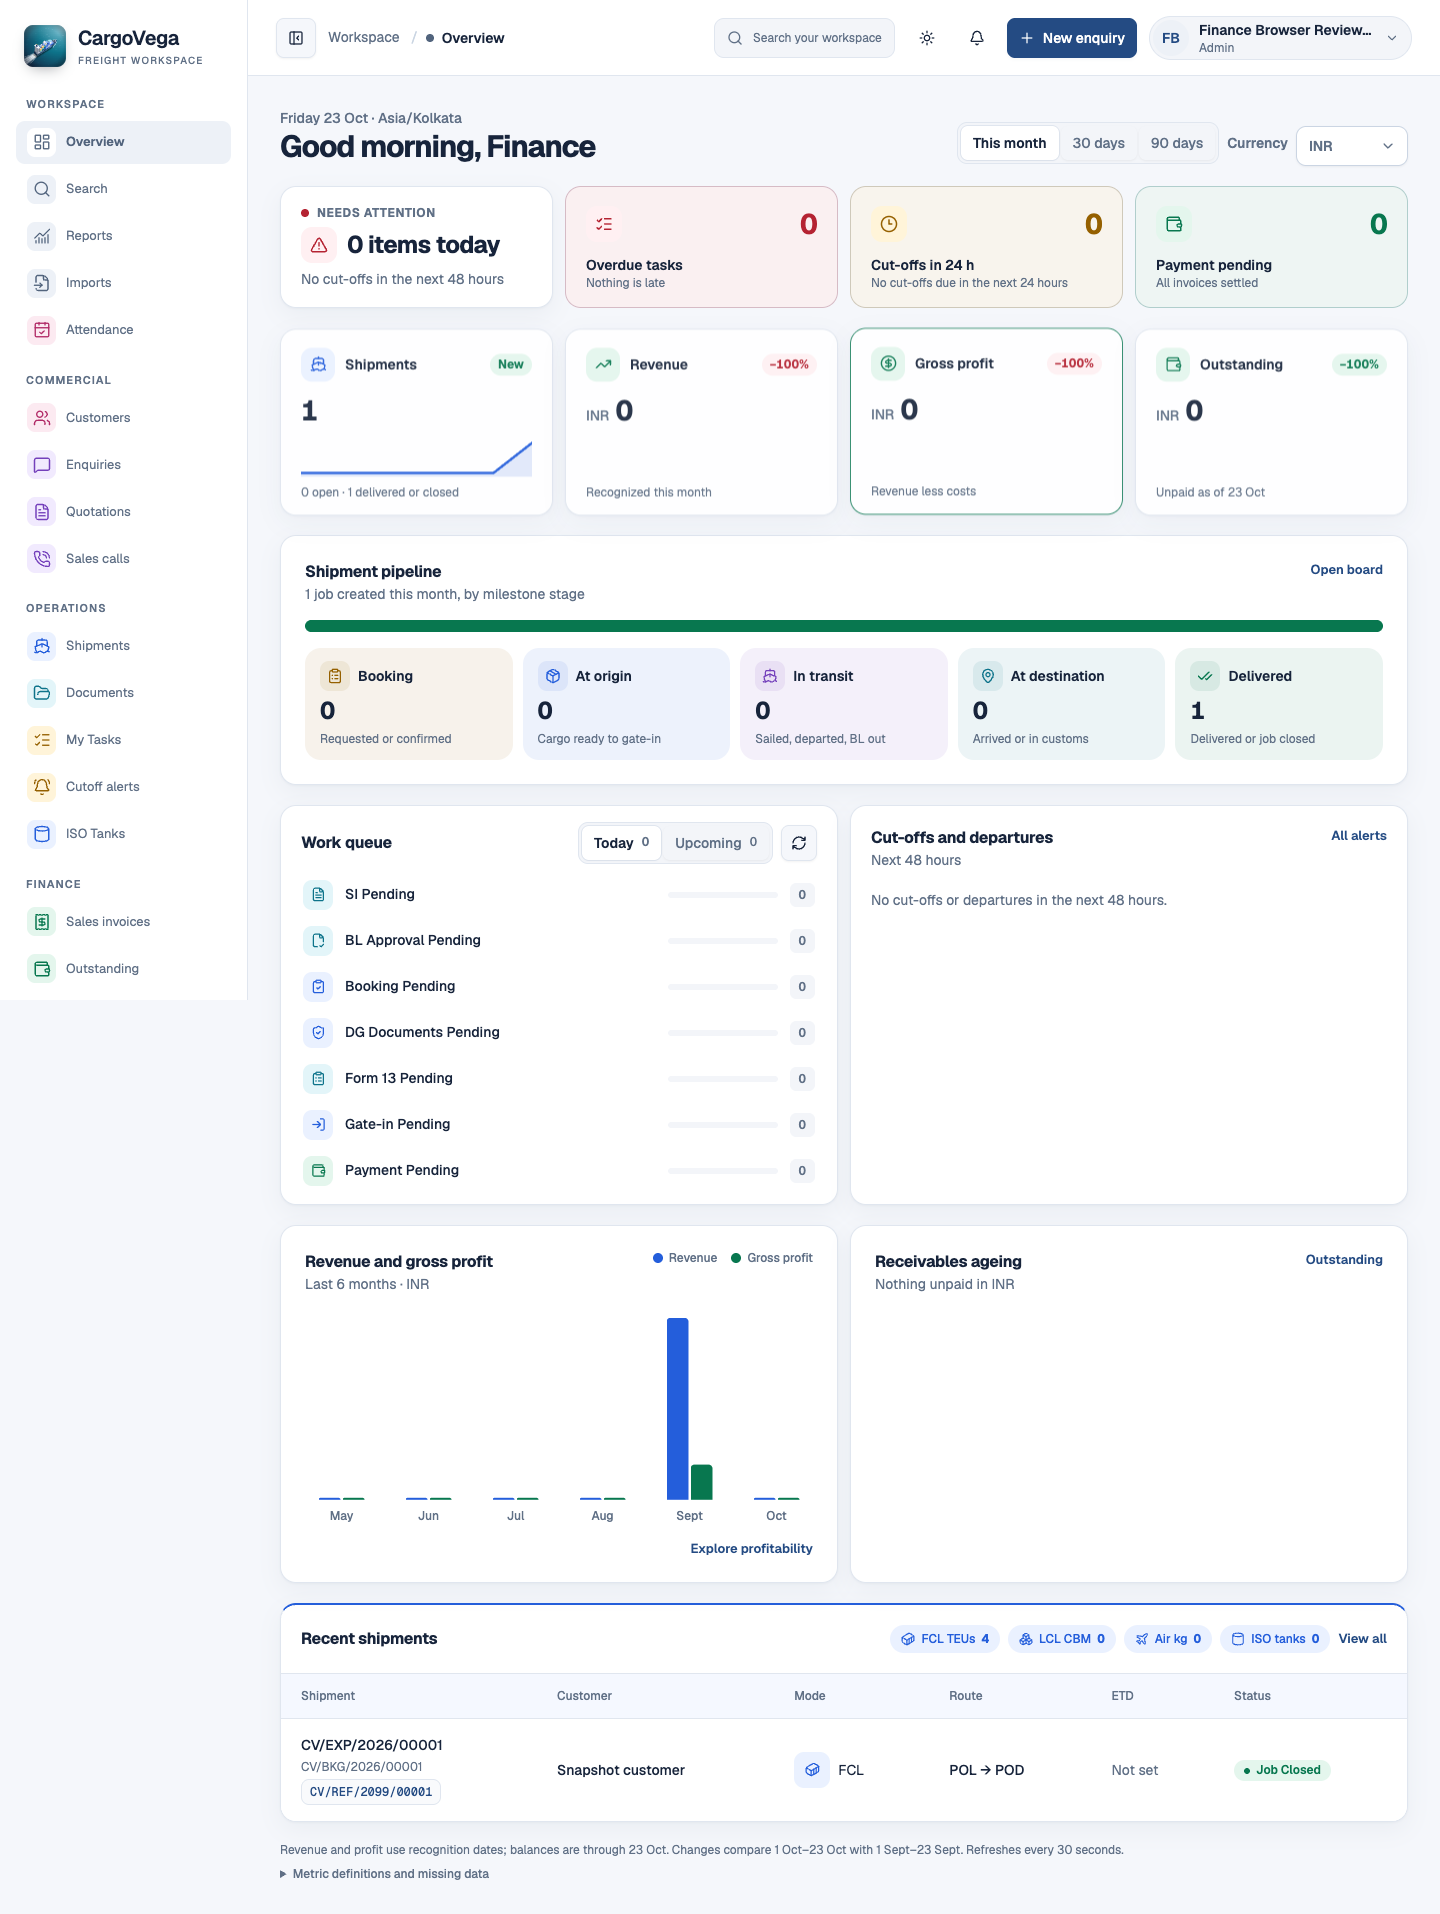The image size is (1440, 1914).
Task: Click the SI Pending progress bar
Action: click(723, 895)
